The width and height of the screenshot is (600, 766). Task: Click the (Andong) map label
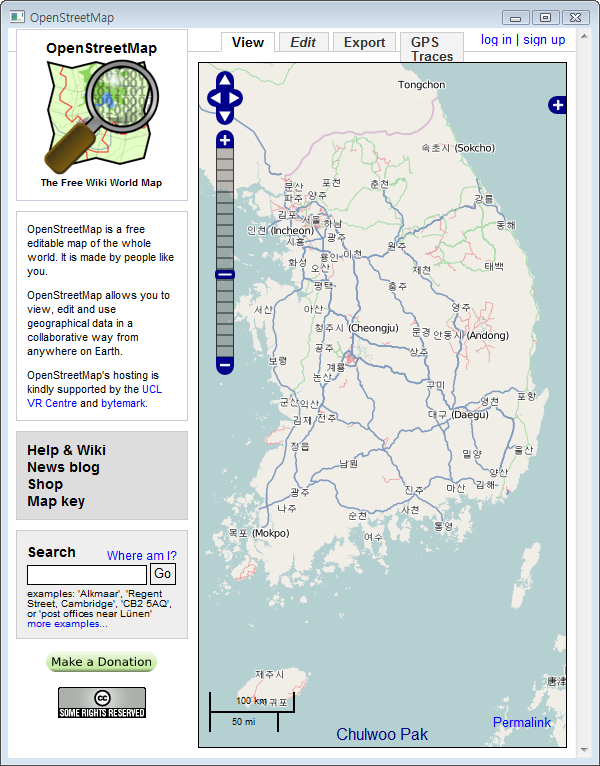[x=488, y=335]
